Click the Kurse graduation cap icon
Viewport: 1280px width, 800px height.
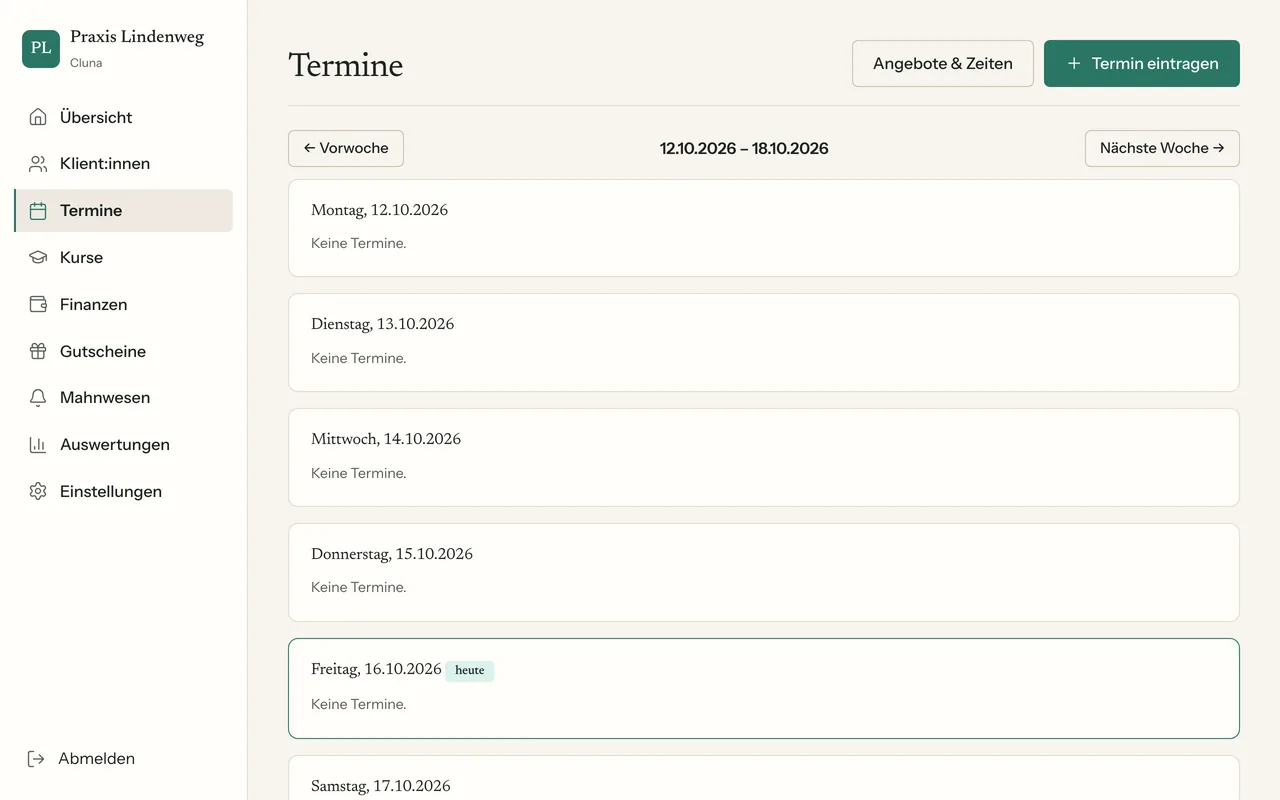(38, 258)
